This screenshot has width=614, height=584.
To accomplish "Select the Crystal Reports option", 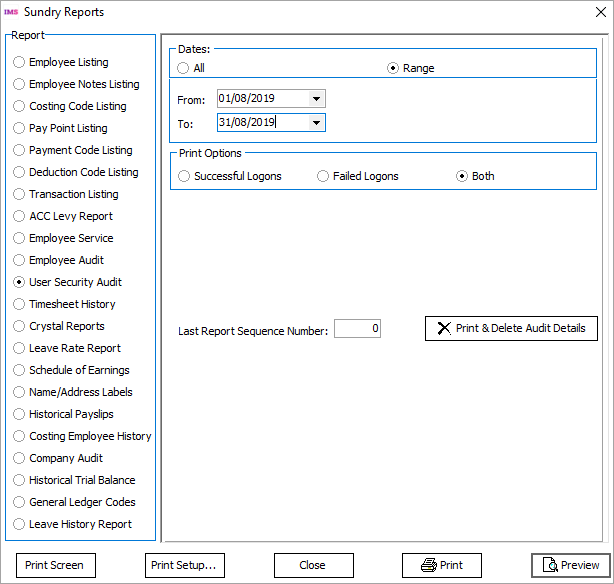I will click(19, 326).
